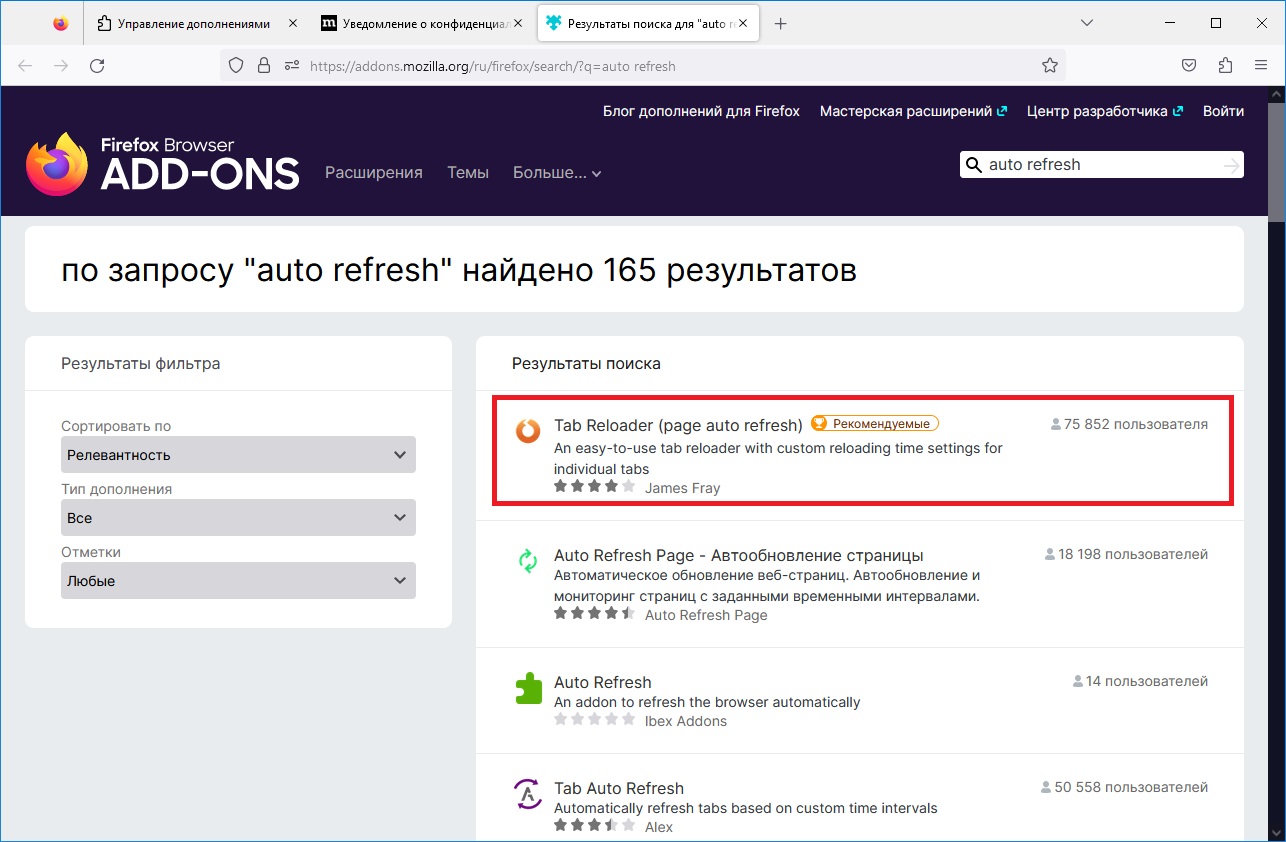Image resolution: width=1286 pixels, height=842 pixels.
Task: Click 18 198 пользователей count
Action: [1126, 554]
